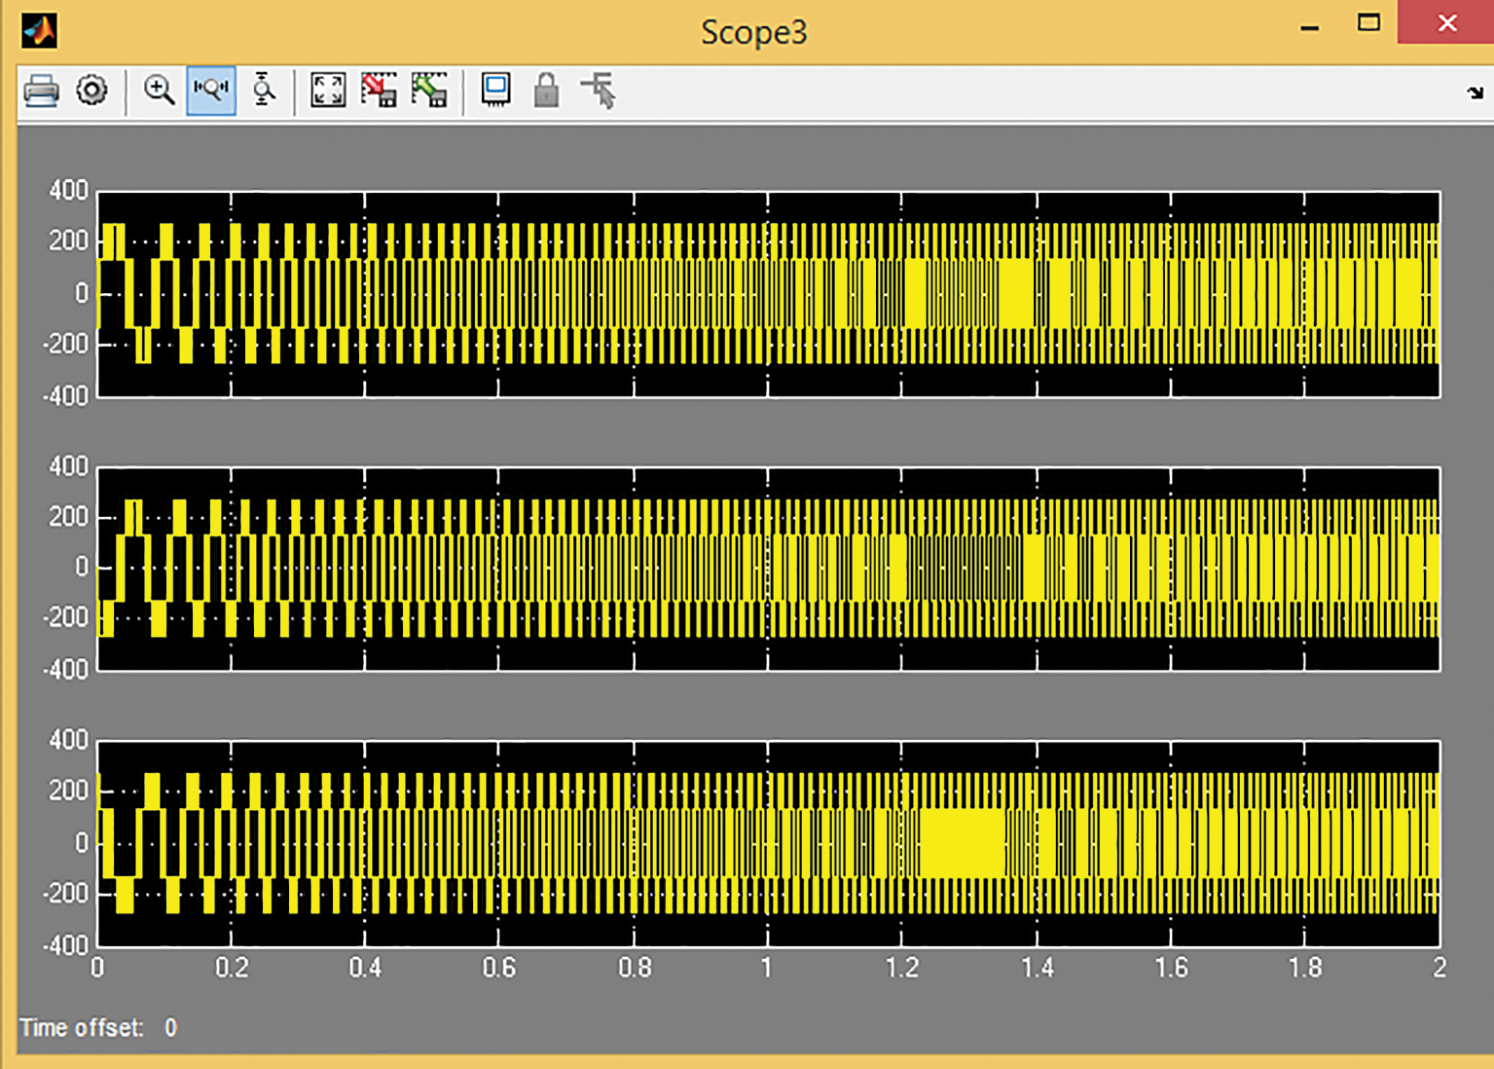
Task: Click the Autoscale axes icon
Action: (328, 91)
